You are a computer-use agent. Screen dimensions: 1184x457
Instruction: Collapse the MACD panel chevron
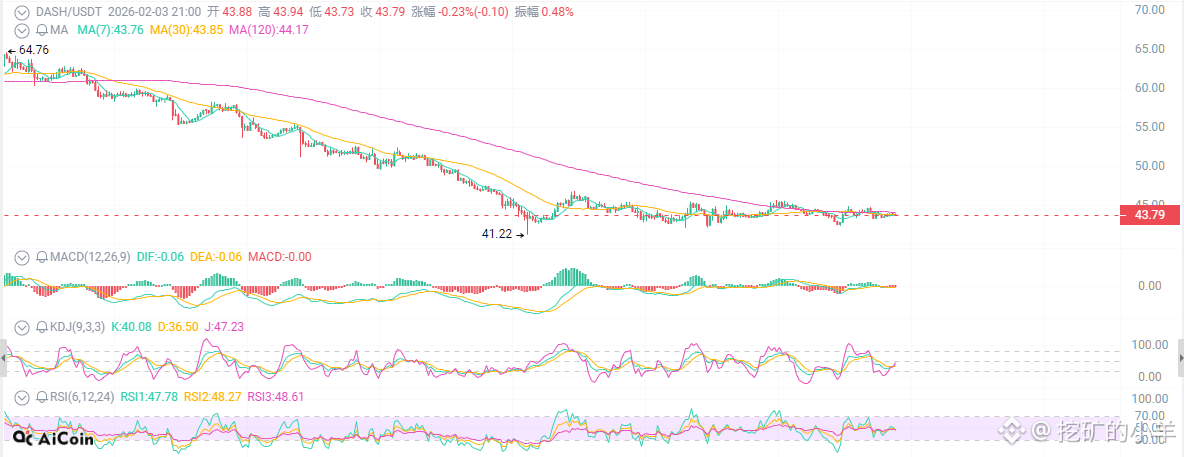22,257
